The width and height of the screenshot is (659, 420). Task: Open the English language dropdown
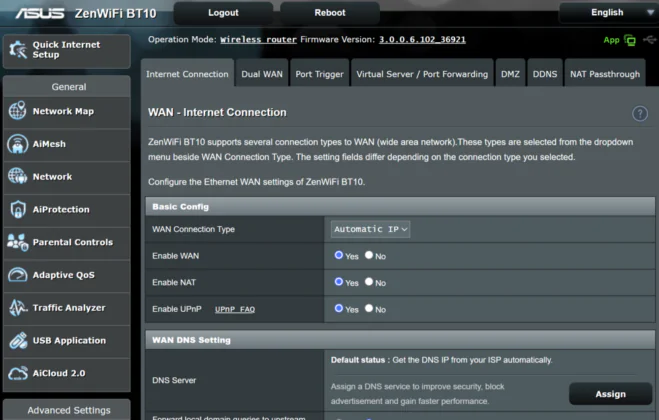coord(608,13)
